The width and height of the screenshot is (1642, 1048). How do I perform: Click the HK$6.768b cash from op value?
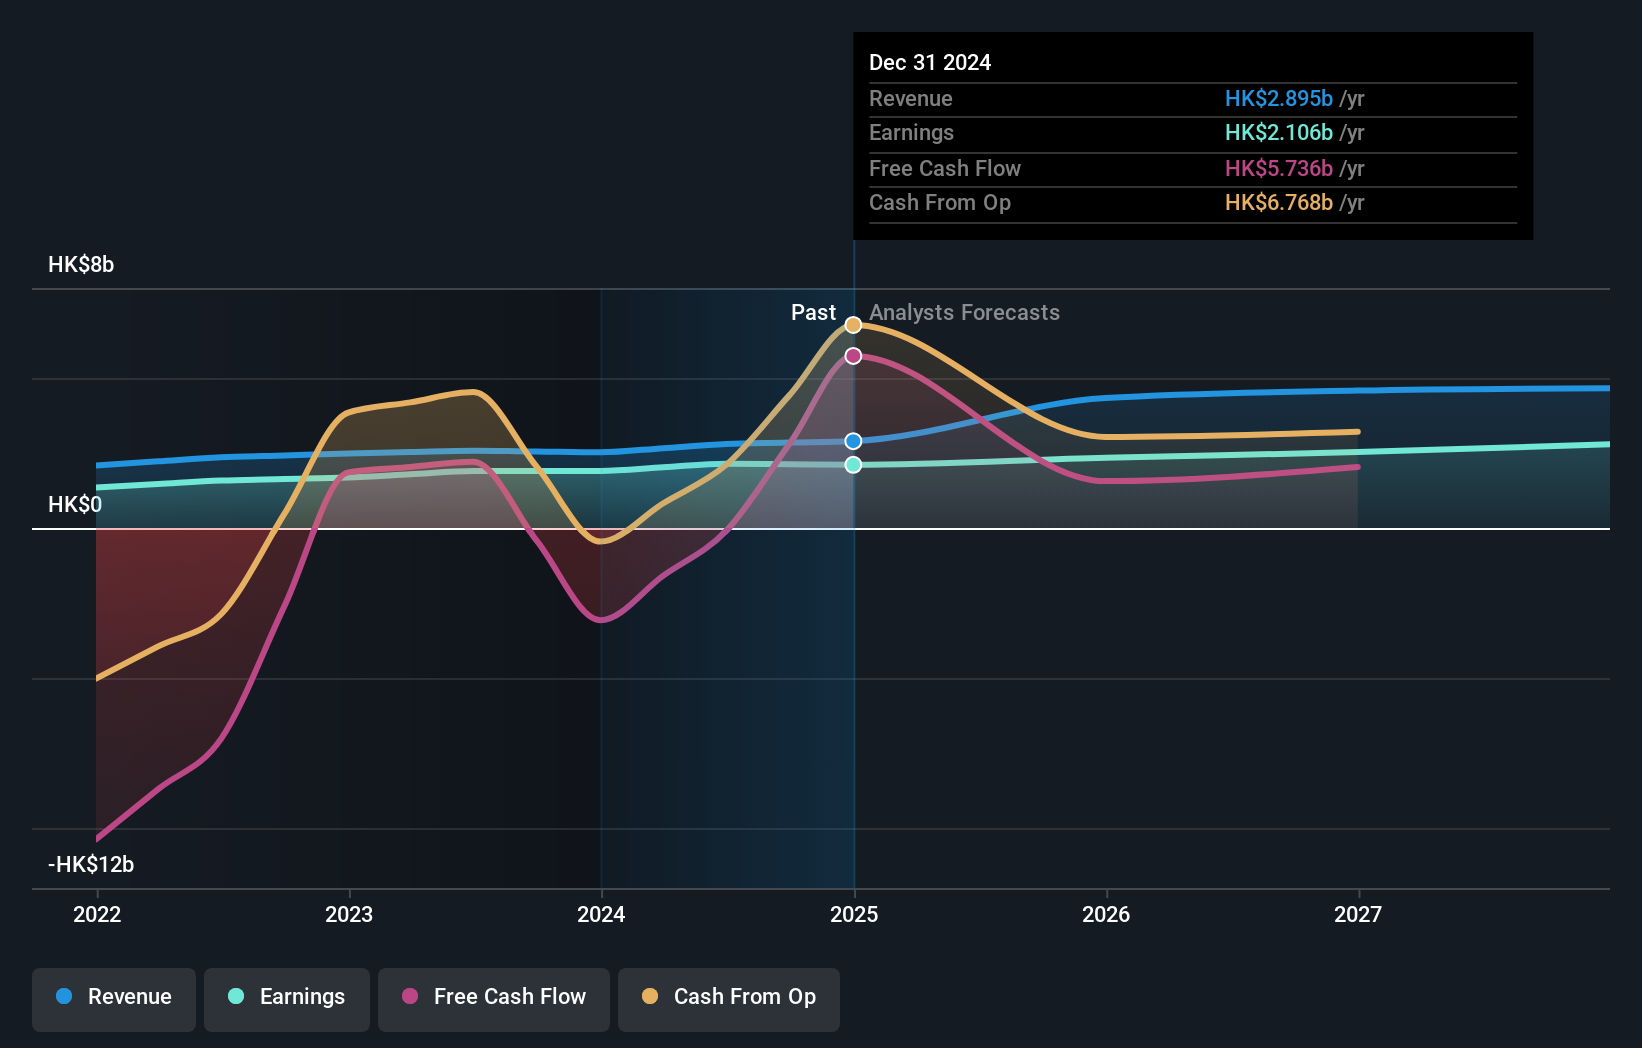click(x=1279, y=203)
